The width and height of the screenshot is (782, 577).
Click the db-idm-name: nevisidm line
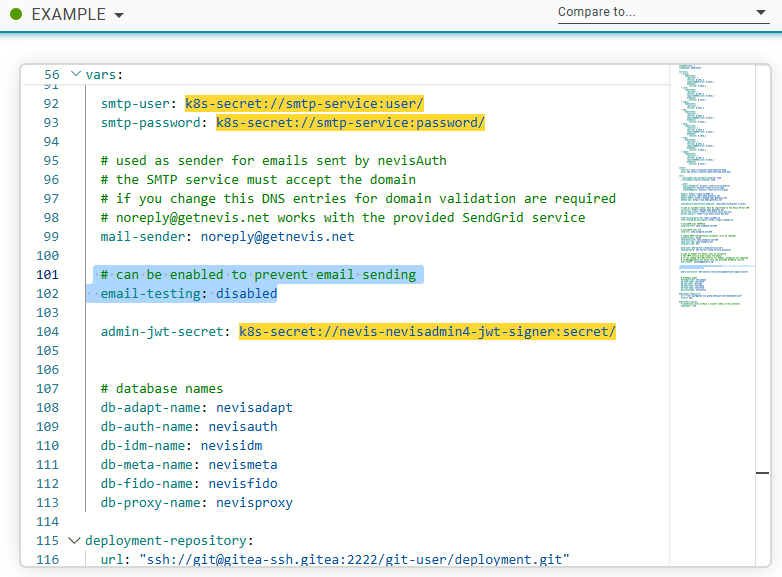pos(182,446)
